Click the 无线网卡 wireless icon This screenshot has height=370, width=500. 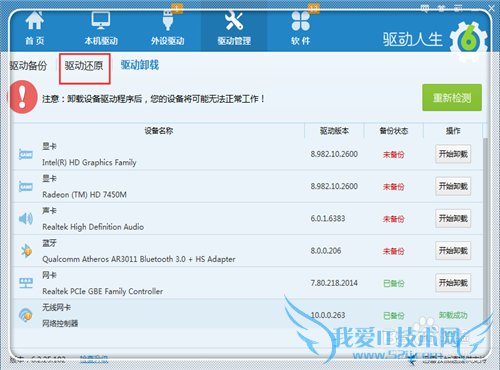pos(26,315)
